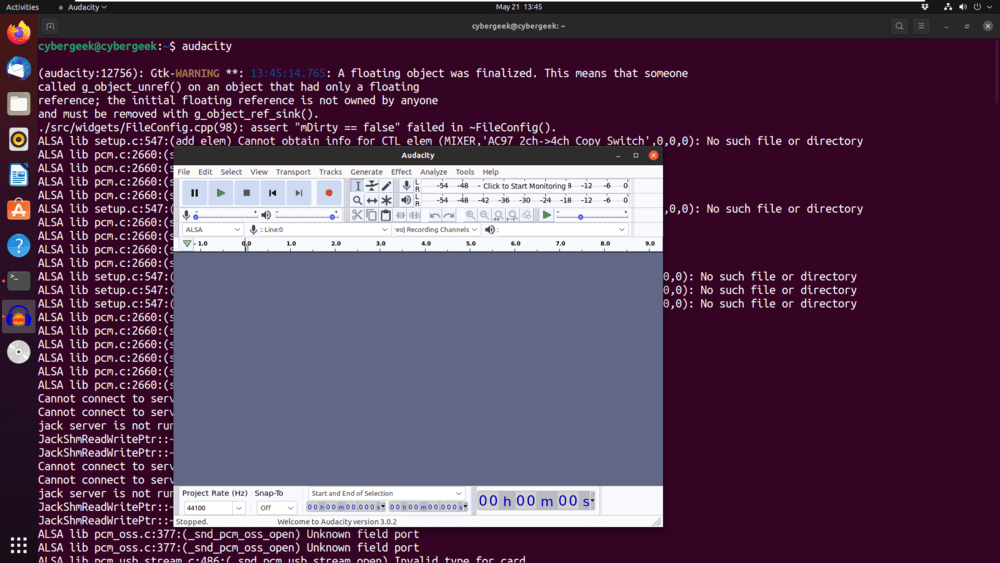Open the Transport menu
The height and width of the screenshot is (563, 1000).
pyautogui.click(x=293, y=172)
